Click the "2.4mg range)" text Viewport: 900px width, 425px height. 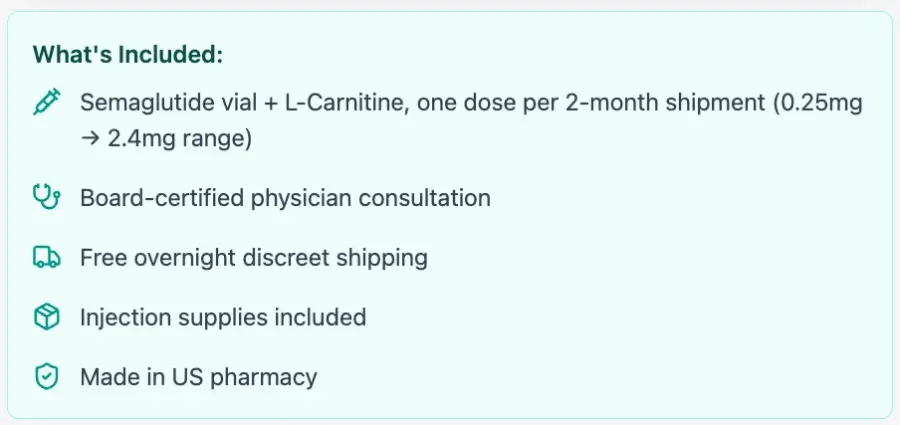coord(180,140)
